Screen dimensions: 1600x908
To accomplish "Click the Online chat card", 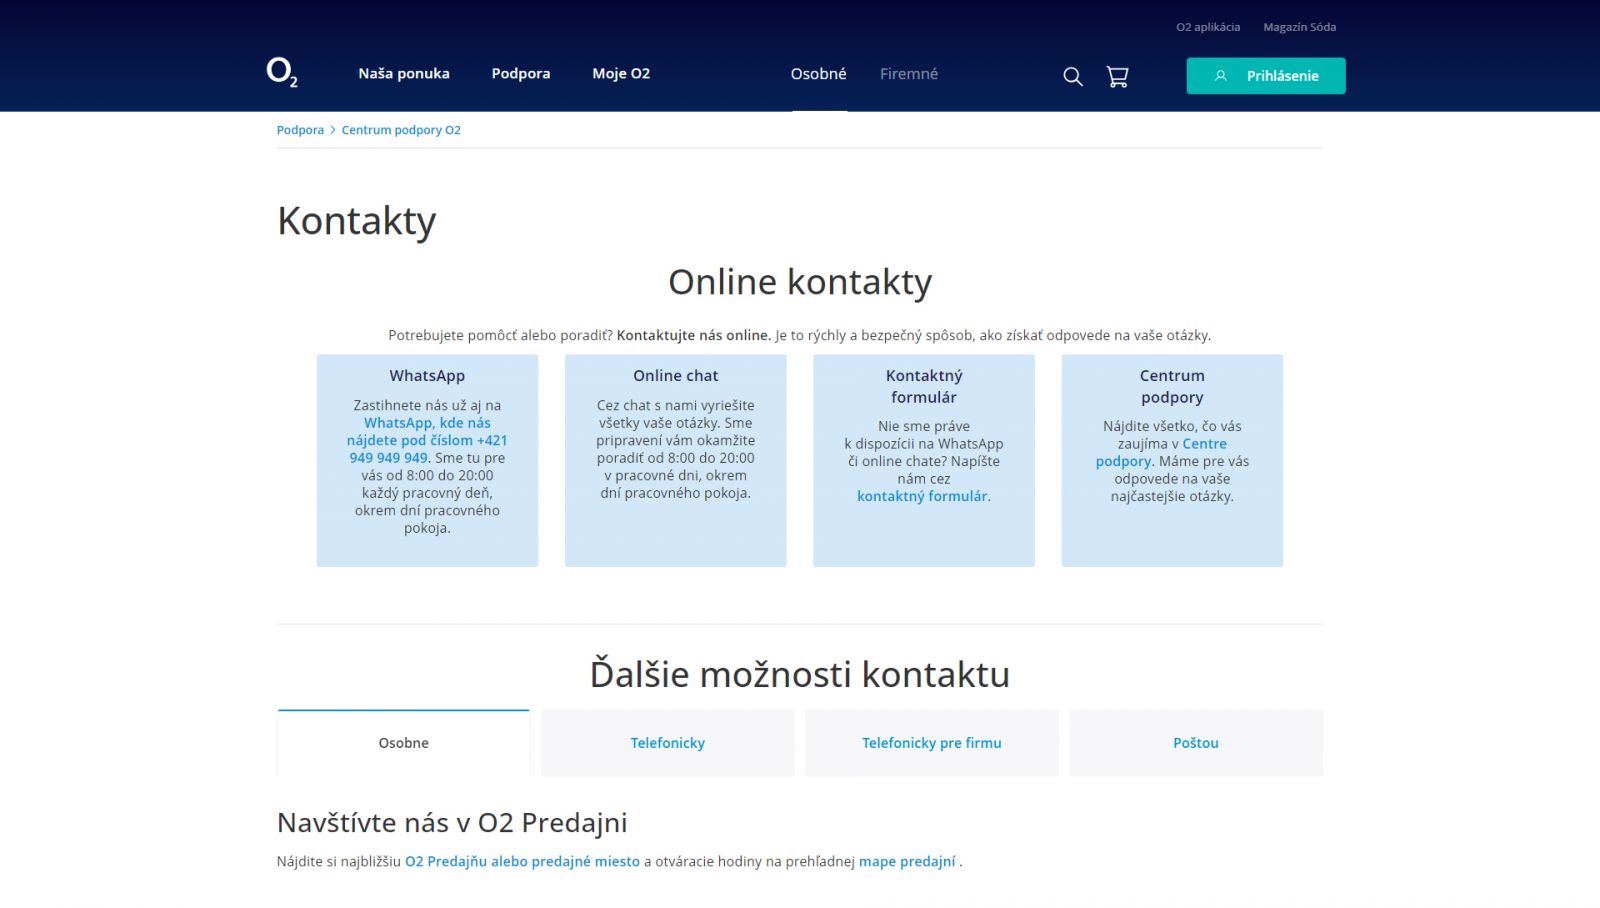I will coord(675,460).
